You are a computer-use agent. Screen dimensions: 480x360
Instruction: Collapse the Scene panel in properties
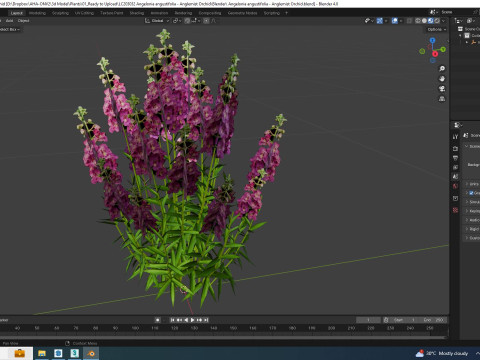coord(466,146)
